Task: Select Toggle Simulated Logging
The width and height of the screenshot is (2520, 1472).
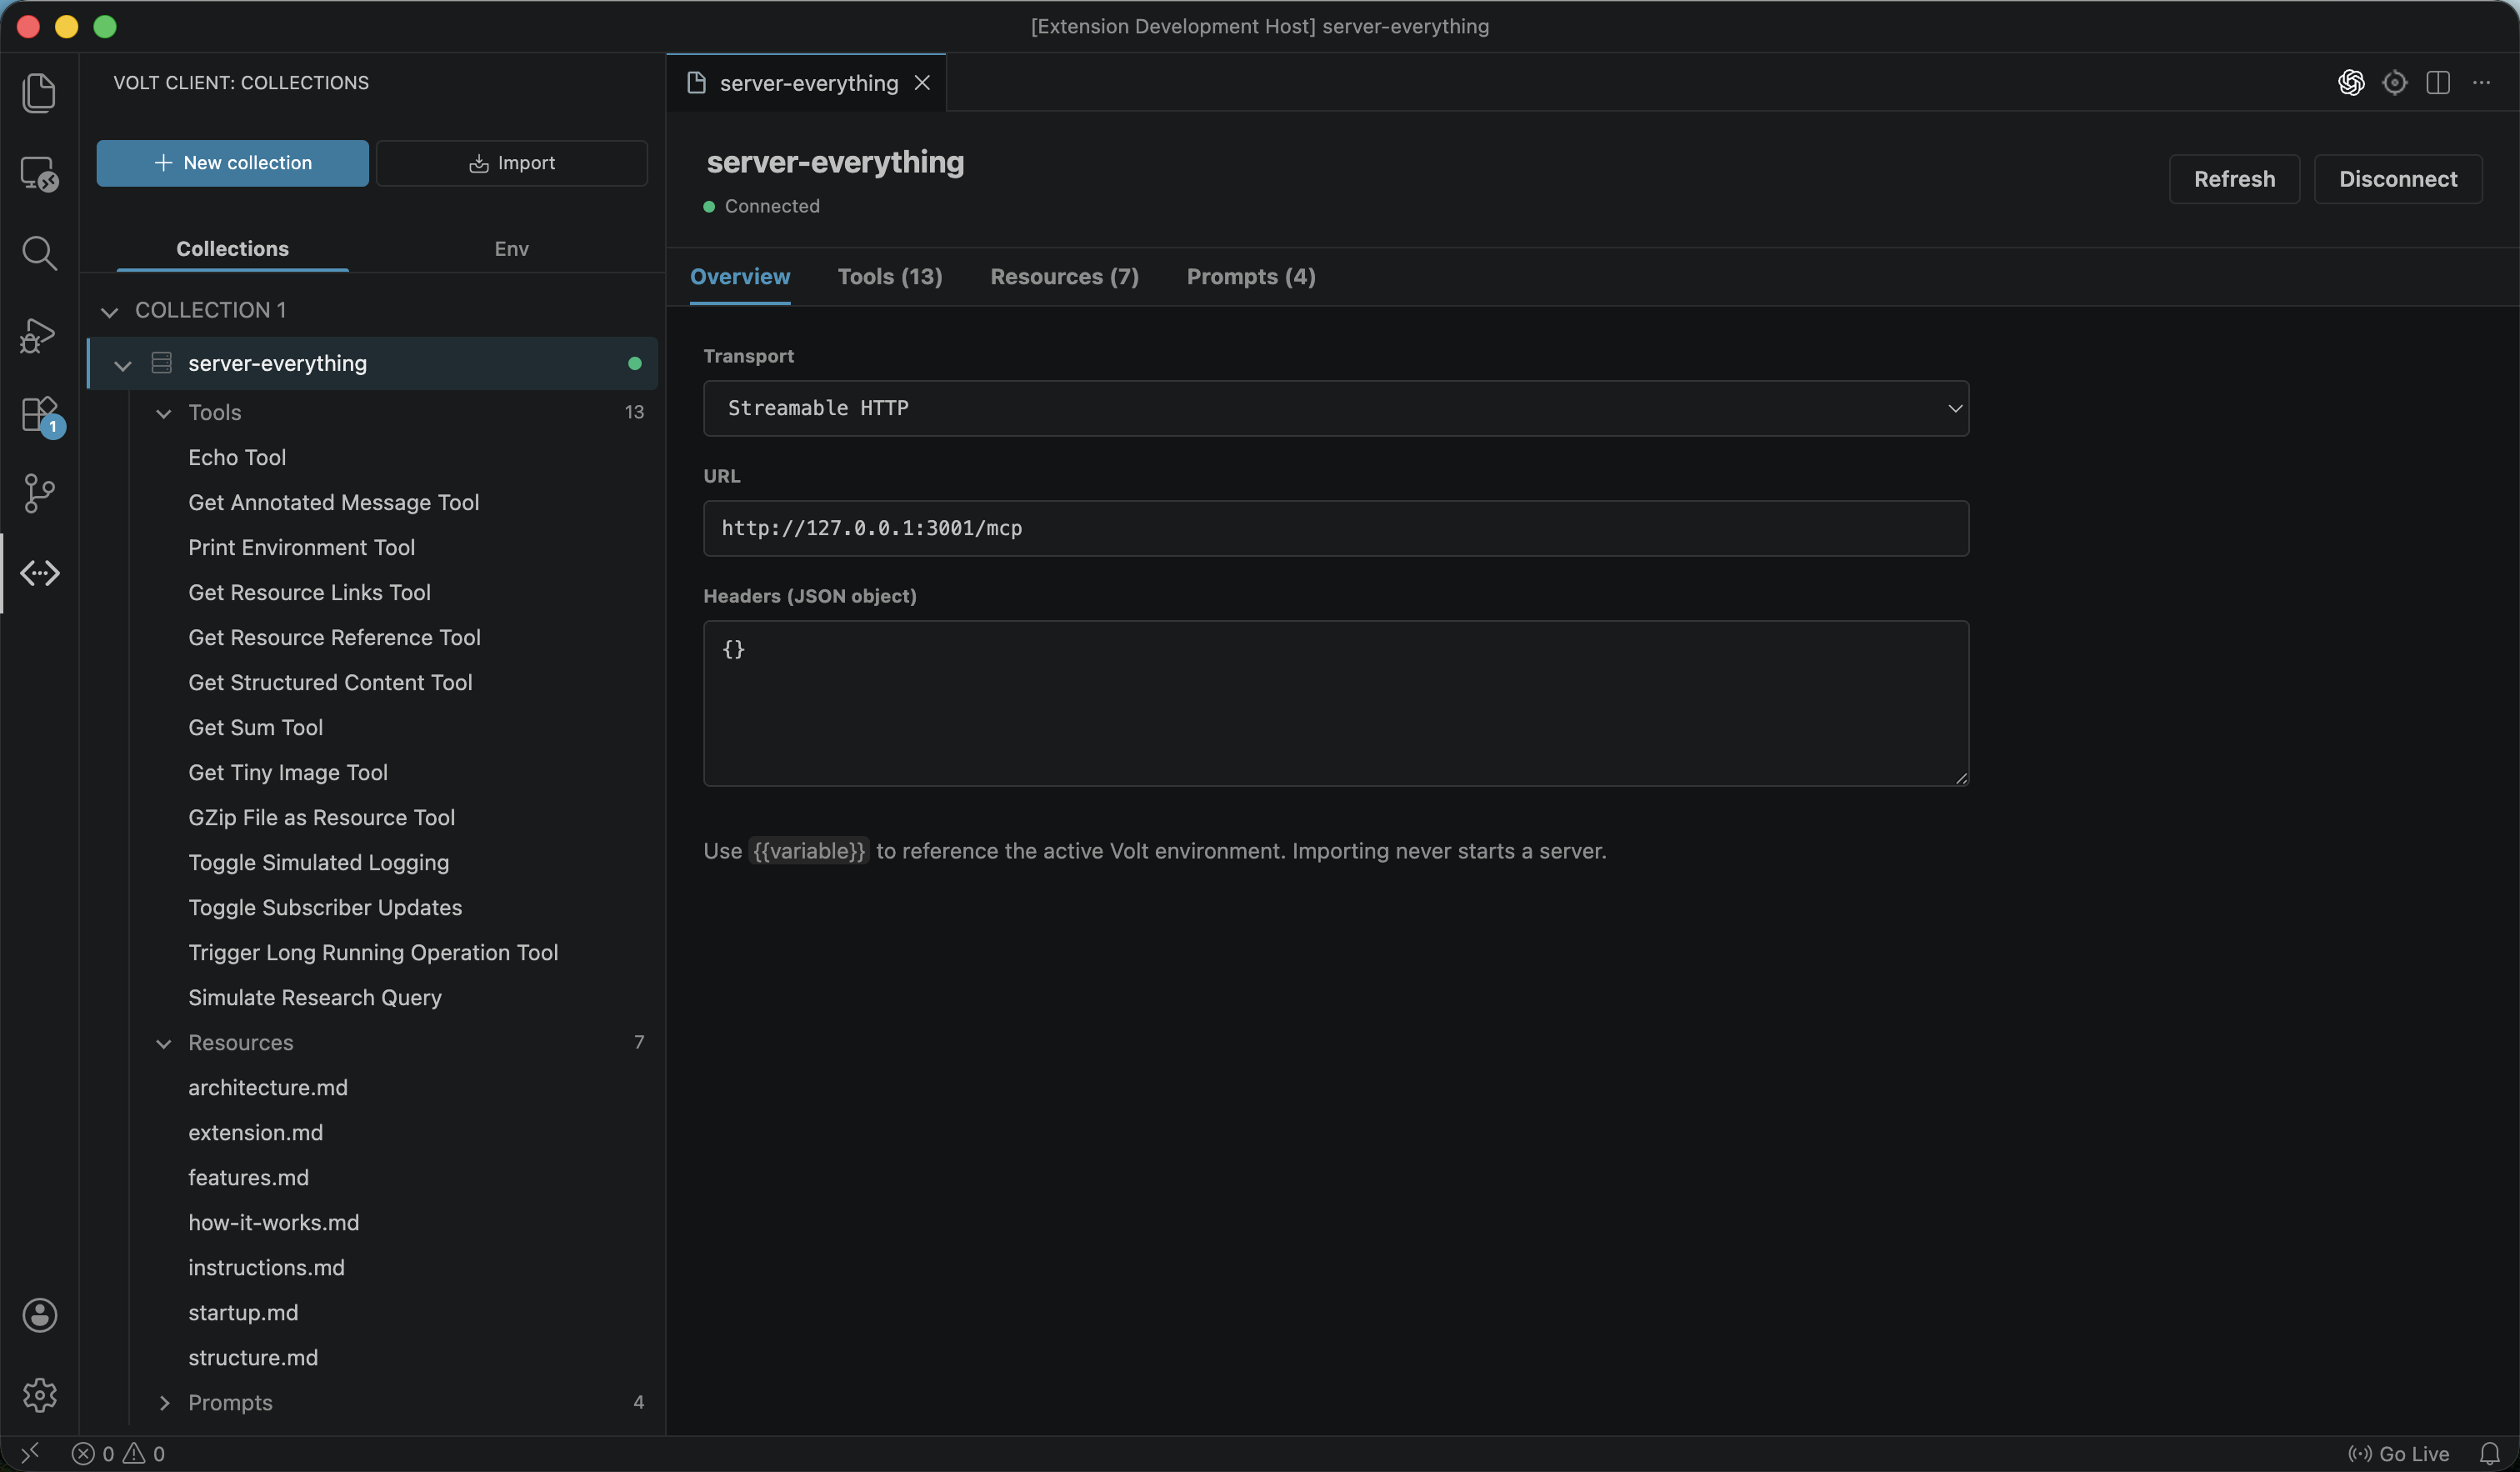Action: pyautogui.click(x=318, y=863)
